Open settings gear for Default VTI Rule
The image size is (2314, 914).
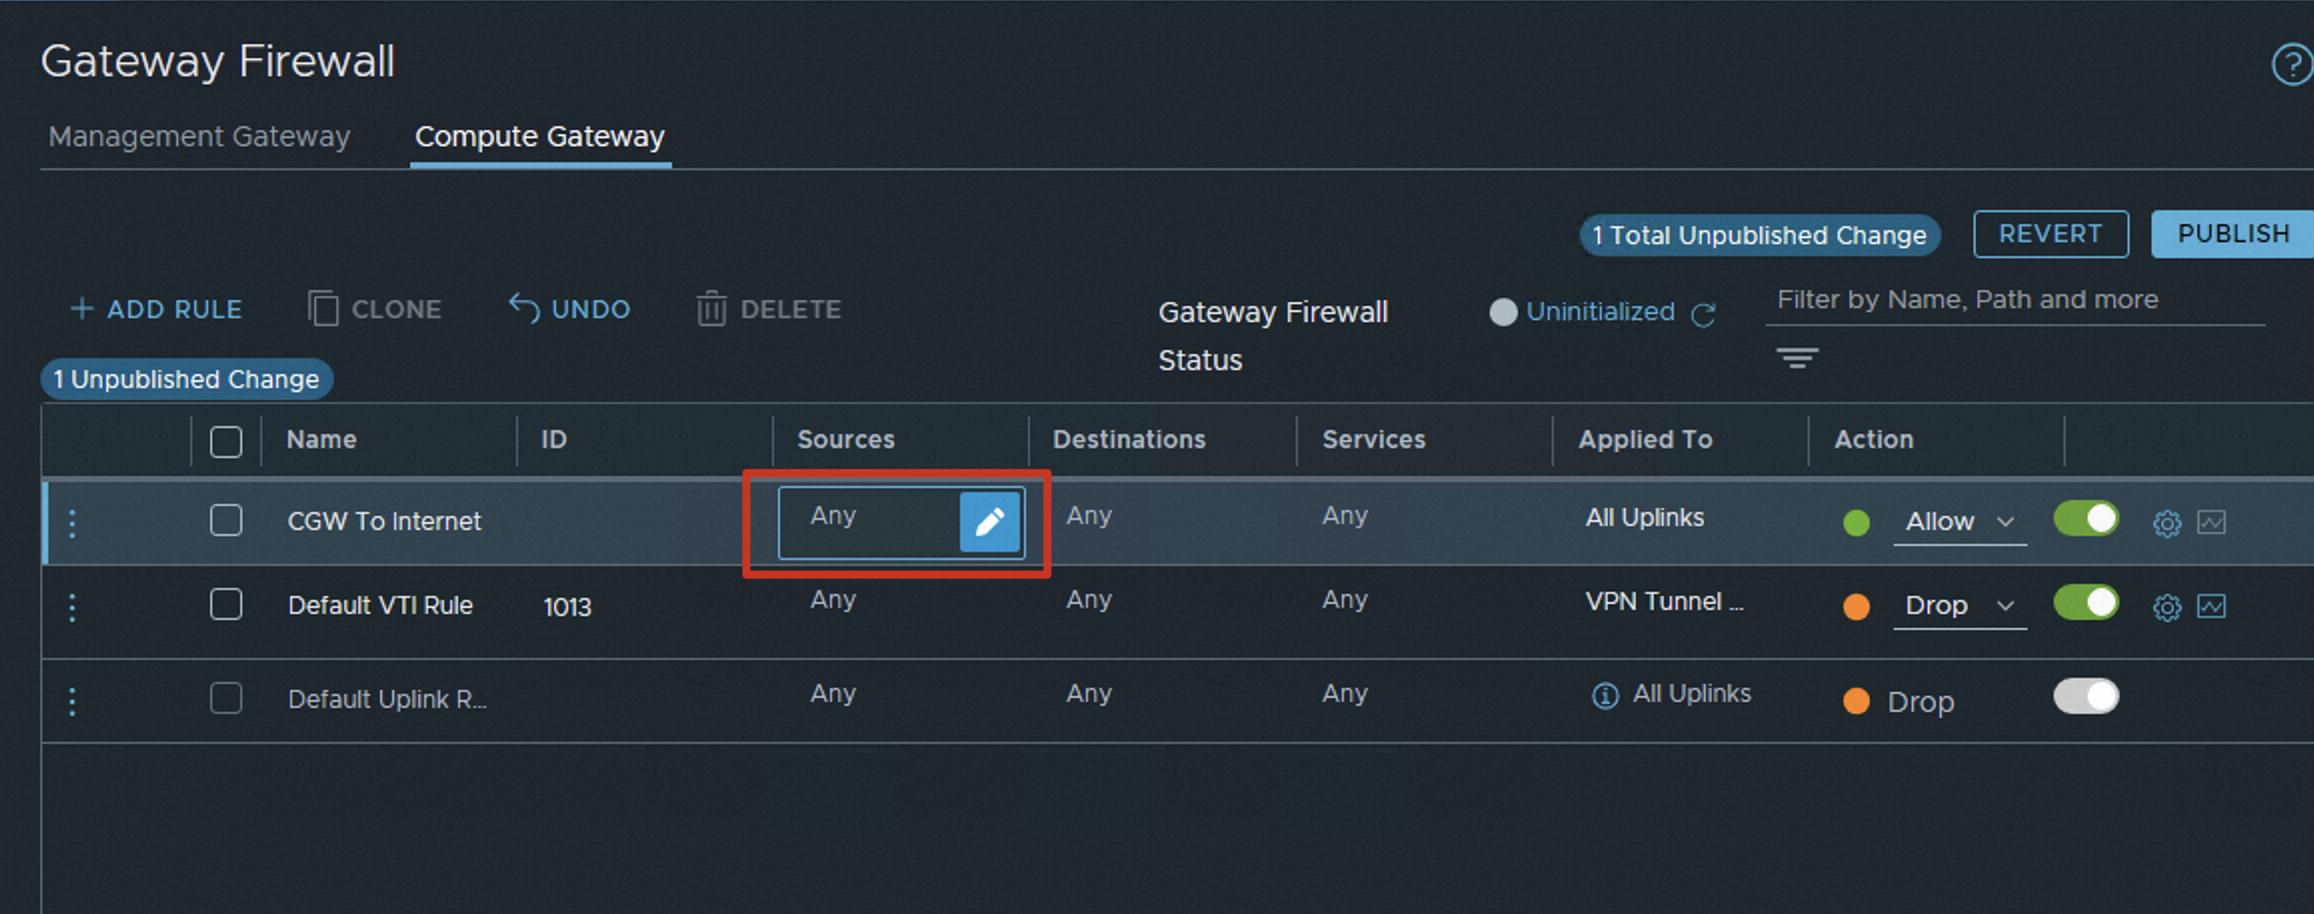click(2166, 606)
